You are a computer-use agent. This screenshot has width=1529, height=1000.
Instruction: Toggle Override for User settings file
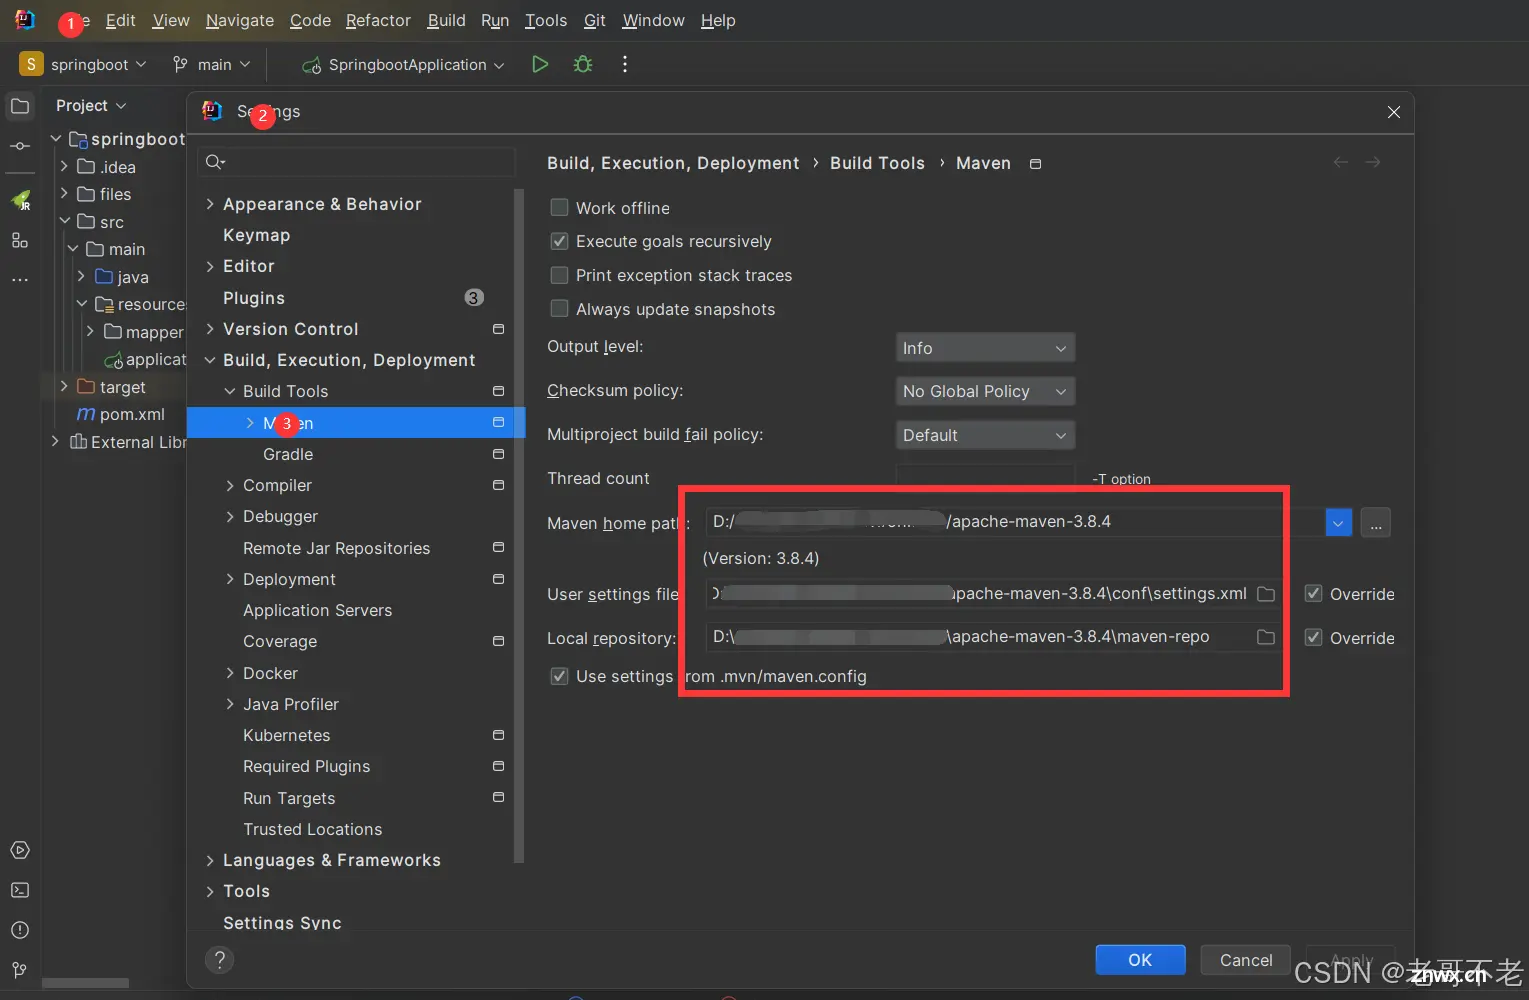1314,594
